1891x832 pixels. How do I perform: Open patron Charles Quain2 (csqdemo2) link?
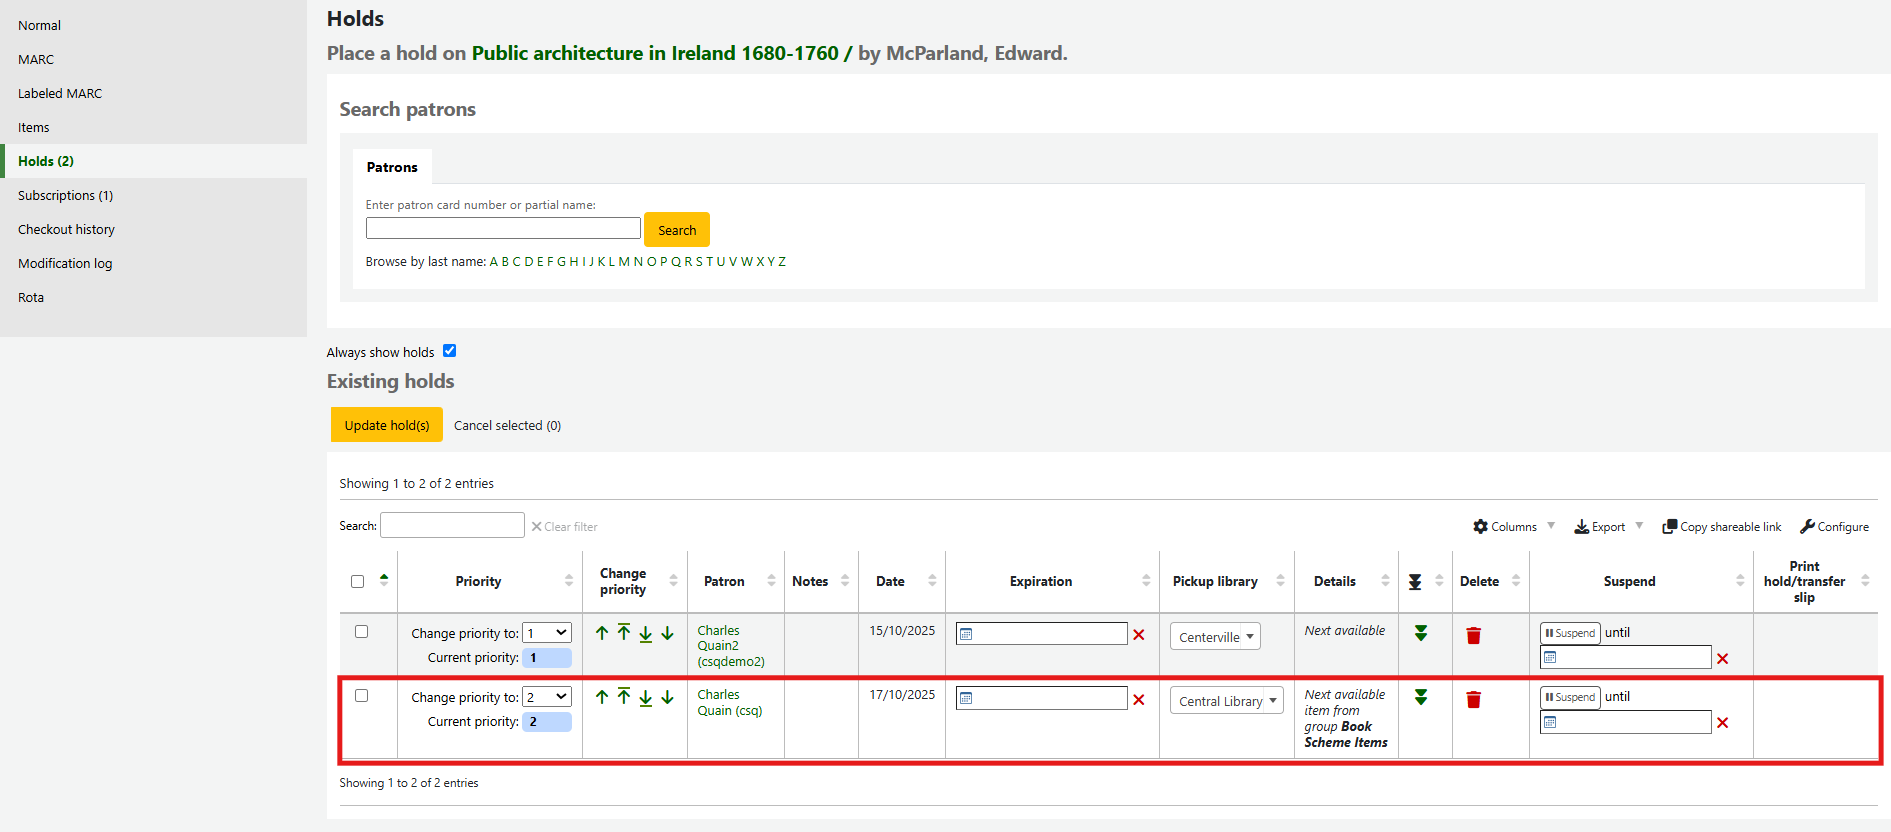731,646
